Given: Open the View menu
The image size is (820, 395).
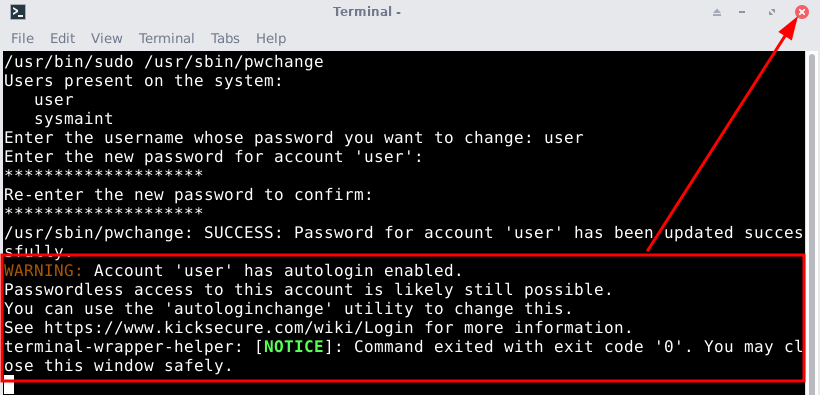Looking at the screenshot, I should [x=107, y=38].
